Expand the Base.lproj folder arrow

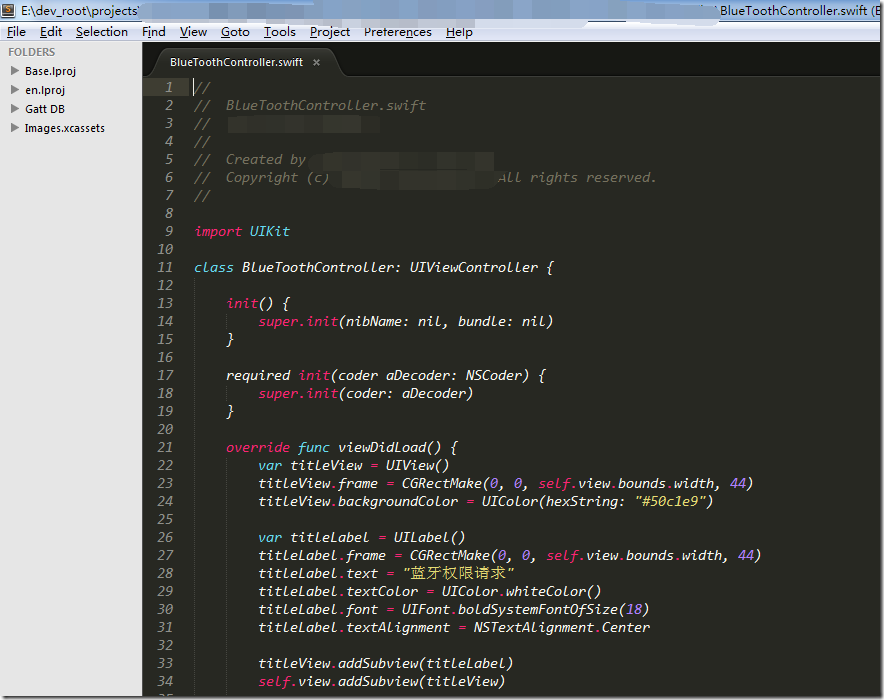coord(15,70)
